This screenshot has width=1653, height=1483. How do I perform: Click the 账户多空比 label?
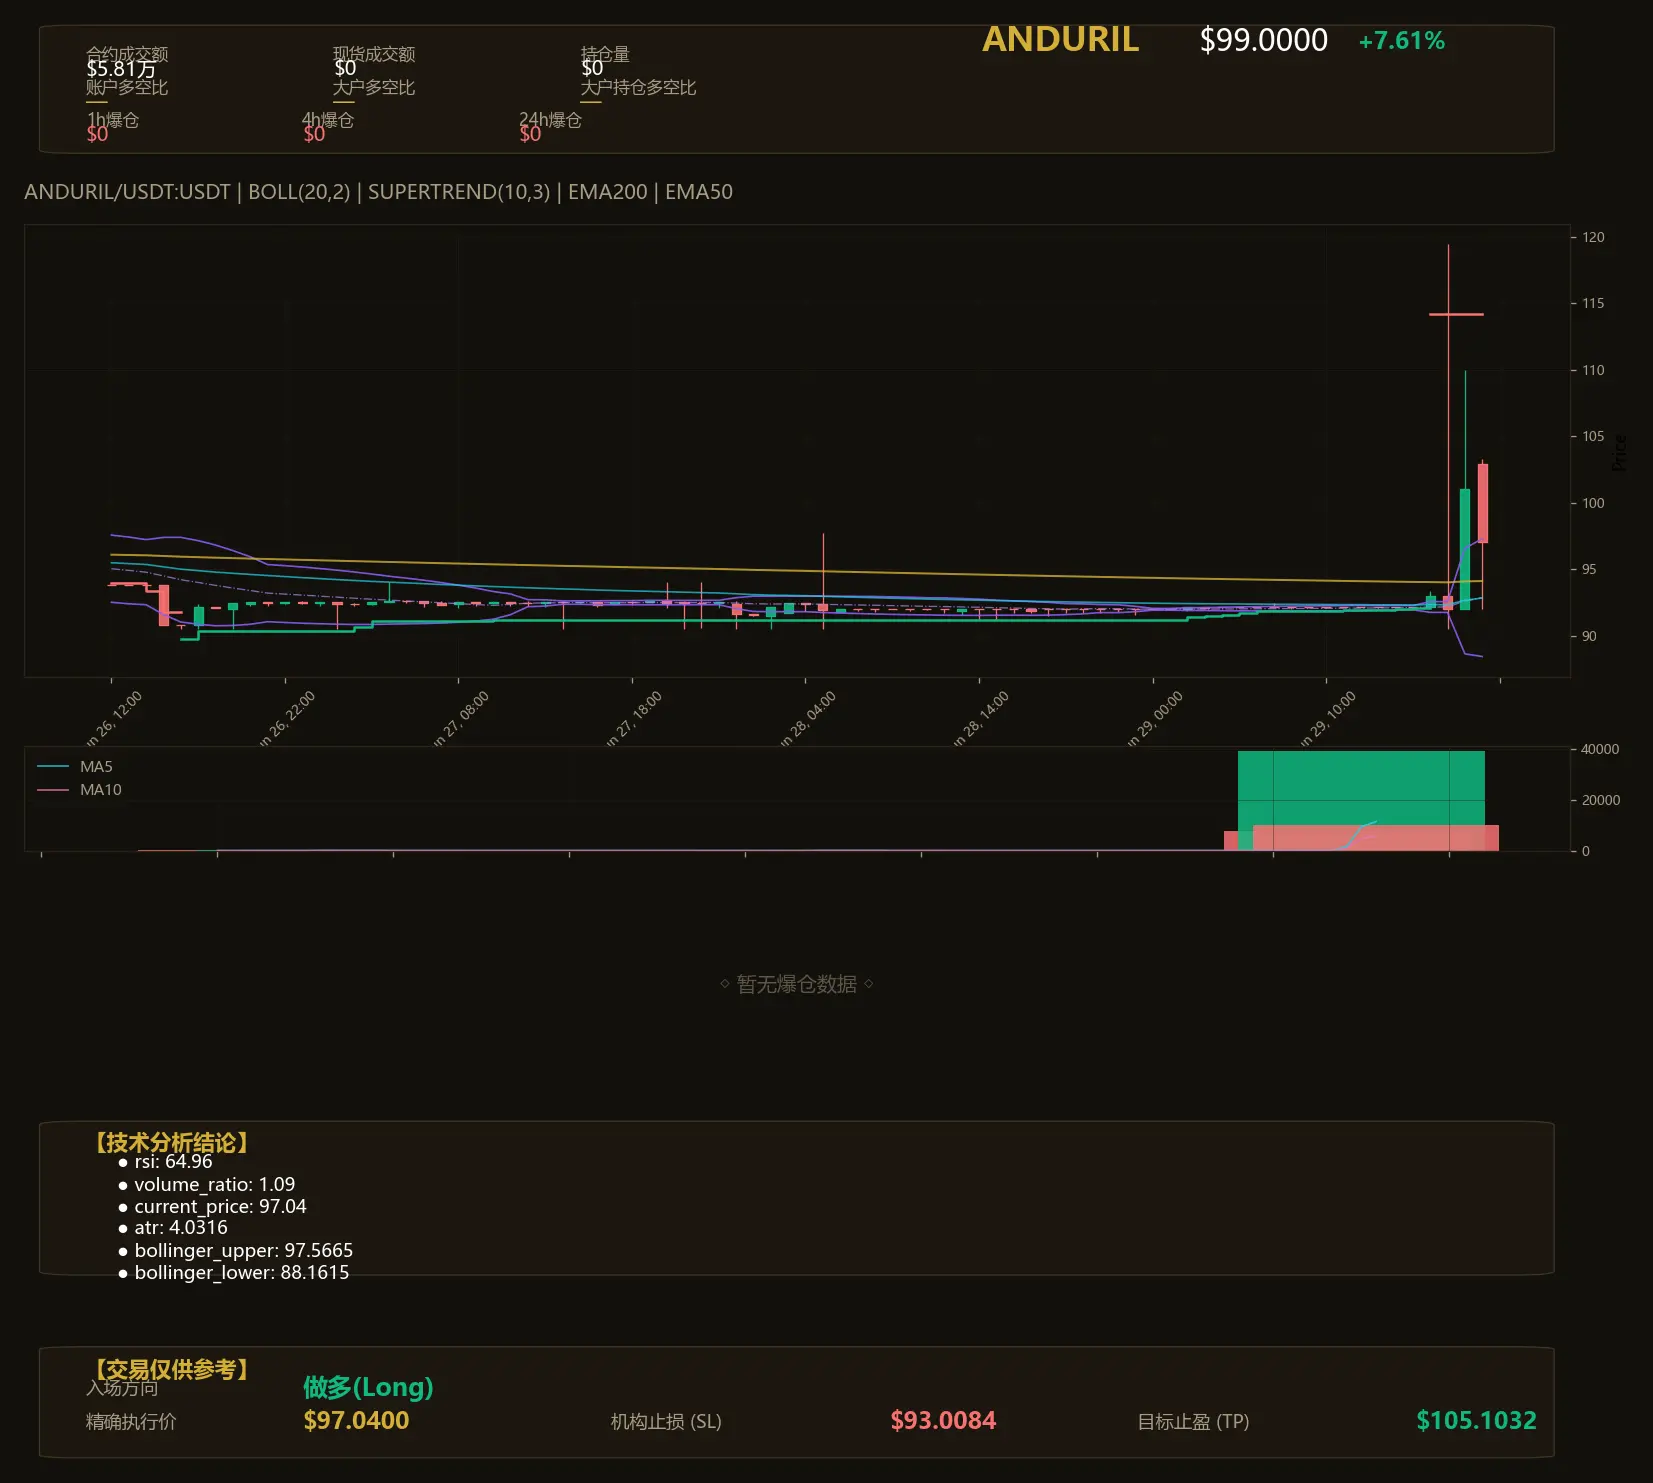pyautogui.click(x=127, y=87)
